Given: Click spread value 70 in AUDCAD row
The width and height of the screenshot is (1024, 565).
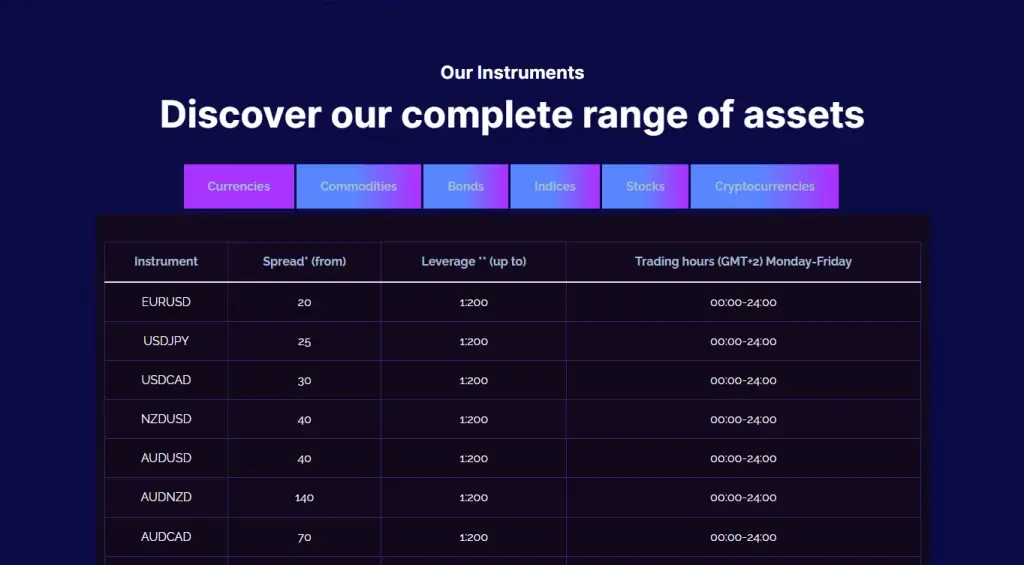Looking at the screenshot, I should click(304, 538).
